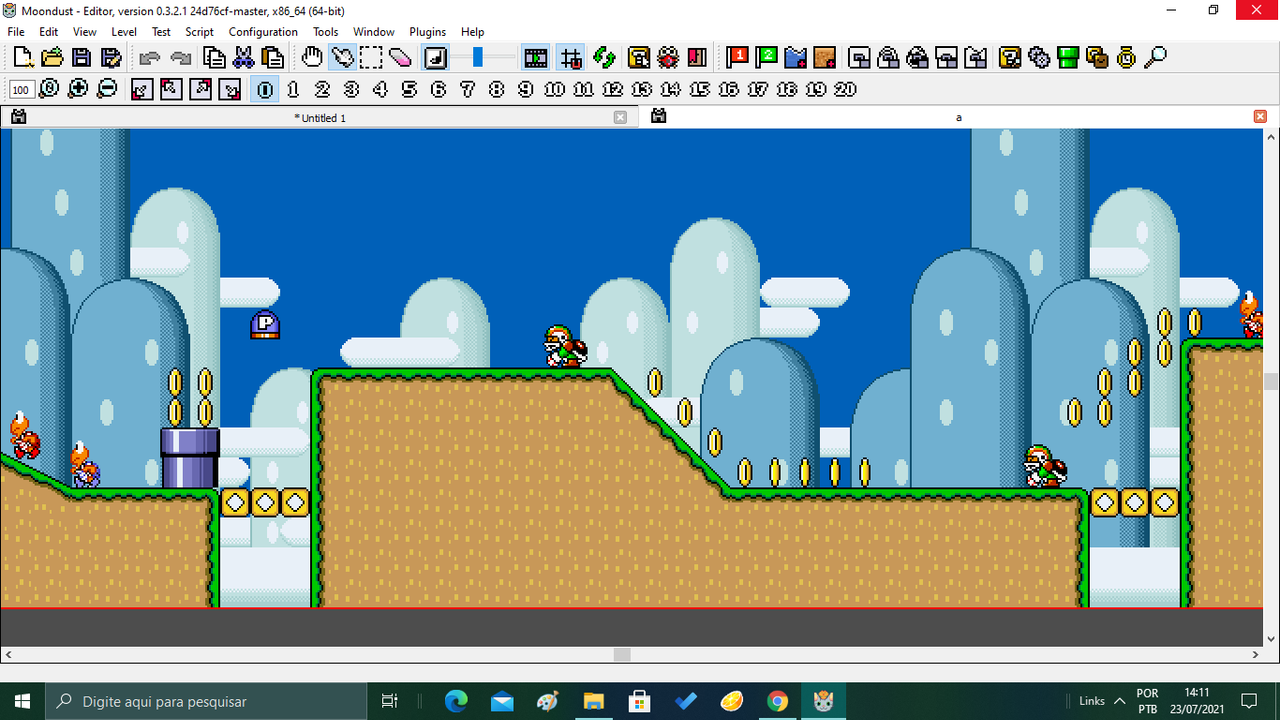The width and height of the screenshot is (1280, 720).
Task: Switch to section 1
Action: (293, 89)
